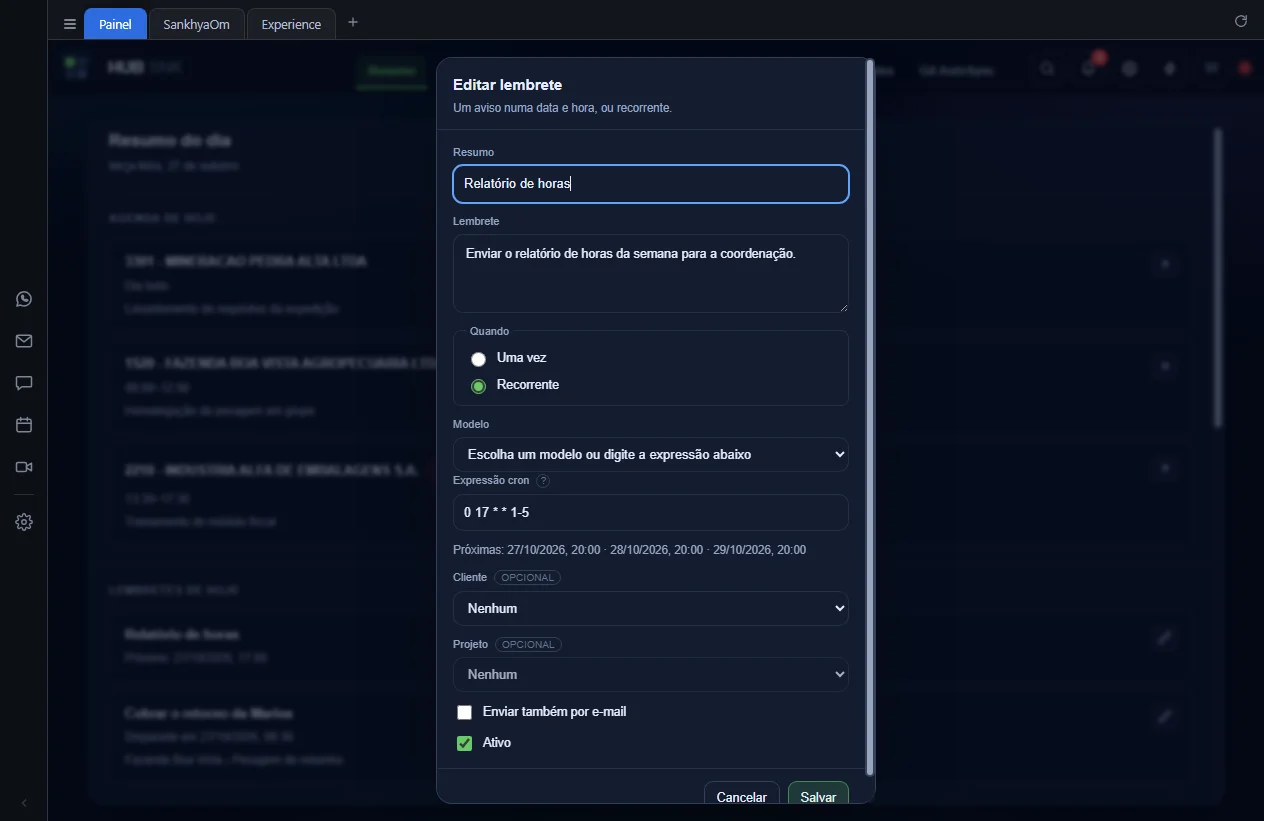Image resolution: width=1264 pixels, height=821 pixels.
Task: Uncheck the Ativo checkbox
Action: pyautogui.click(x=464, y=743)
